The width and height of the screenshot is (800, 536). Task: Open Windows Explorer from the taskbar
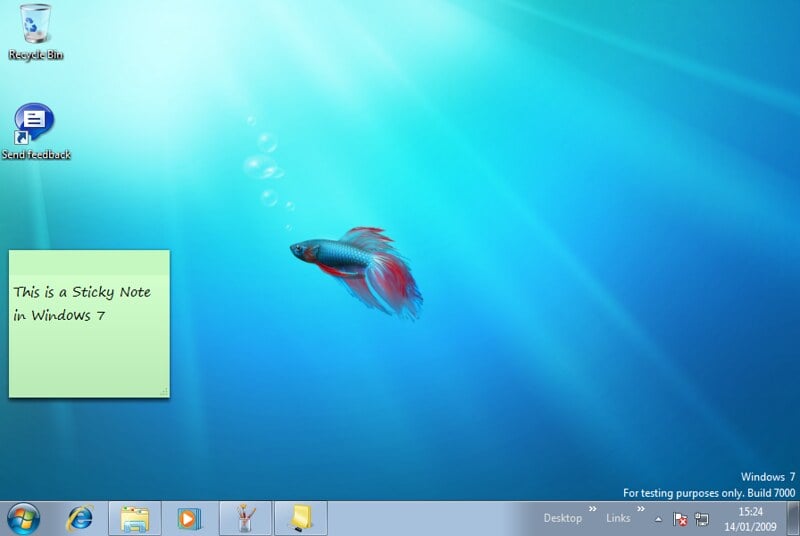[134, 518]
